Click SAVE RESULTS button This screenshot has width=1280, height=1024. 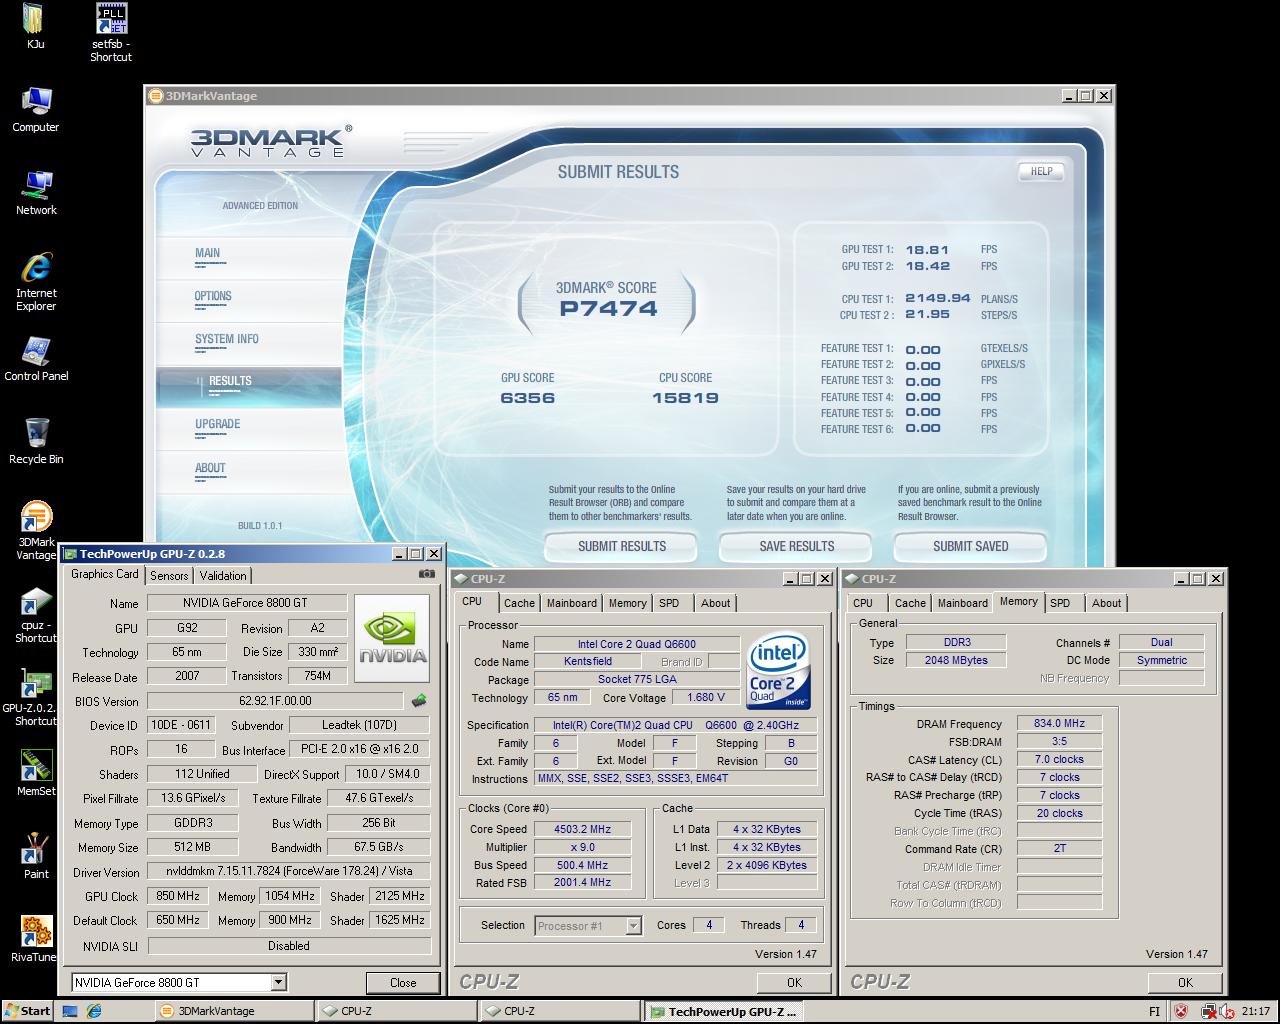coord(796,546)
